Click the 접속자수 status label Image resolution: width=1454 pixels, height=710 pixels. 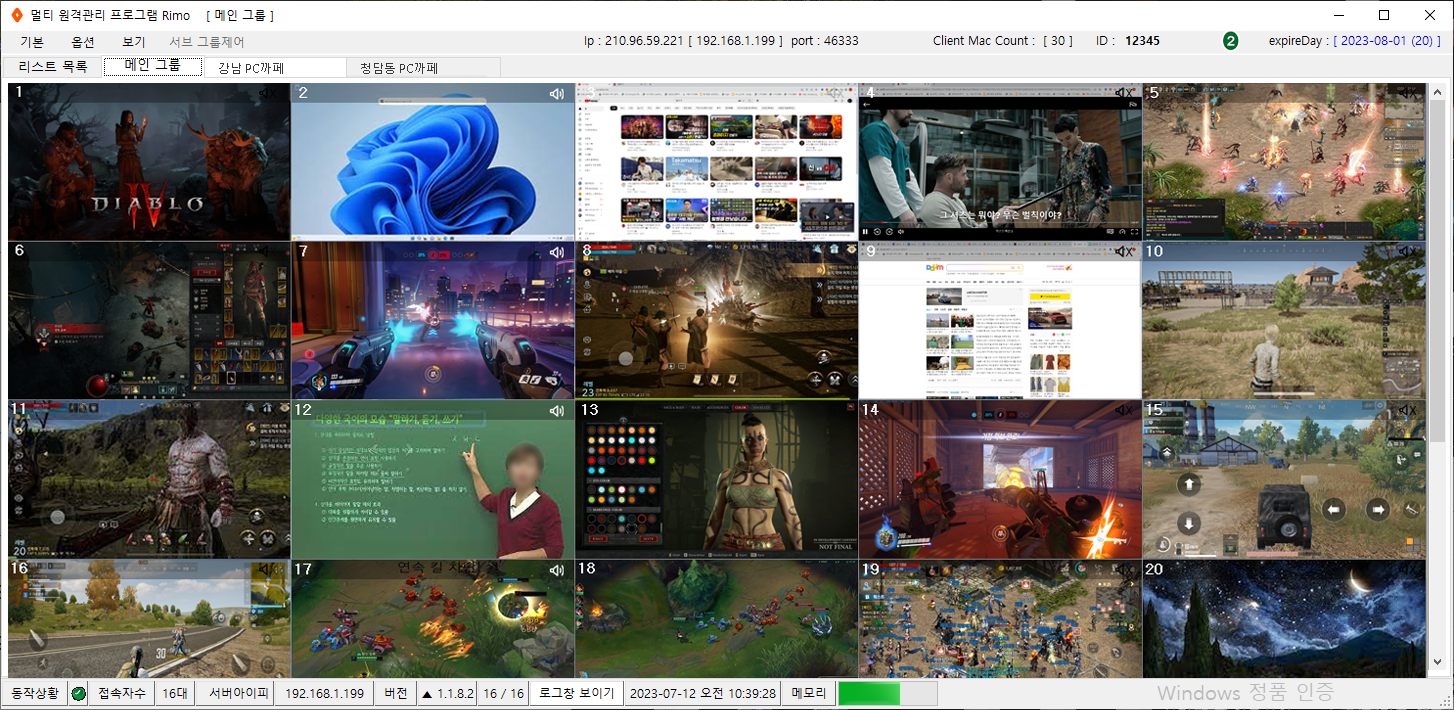122,693
